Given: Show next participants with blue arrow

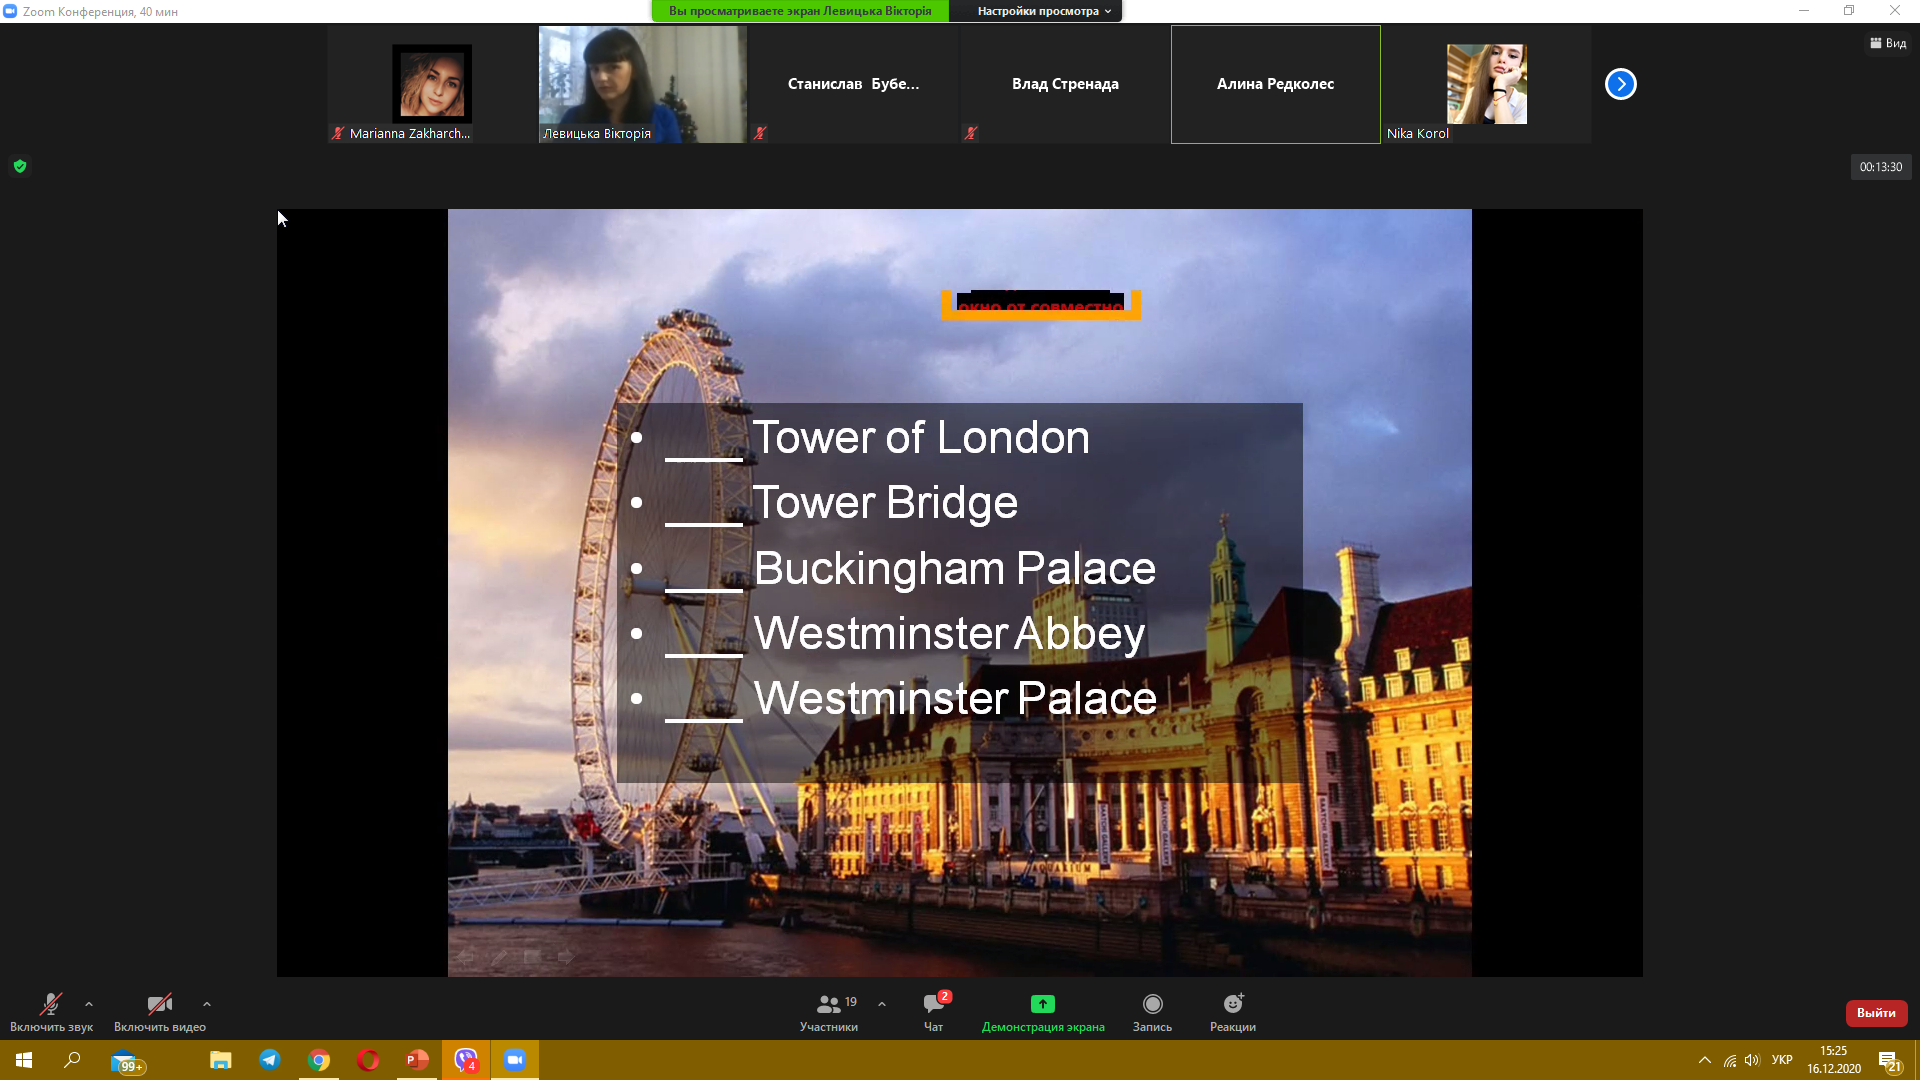Looking at the screenshot, I should pos(1620,84).
